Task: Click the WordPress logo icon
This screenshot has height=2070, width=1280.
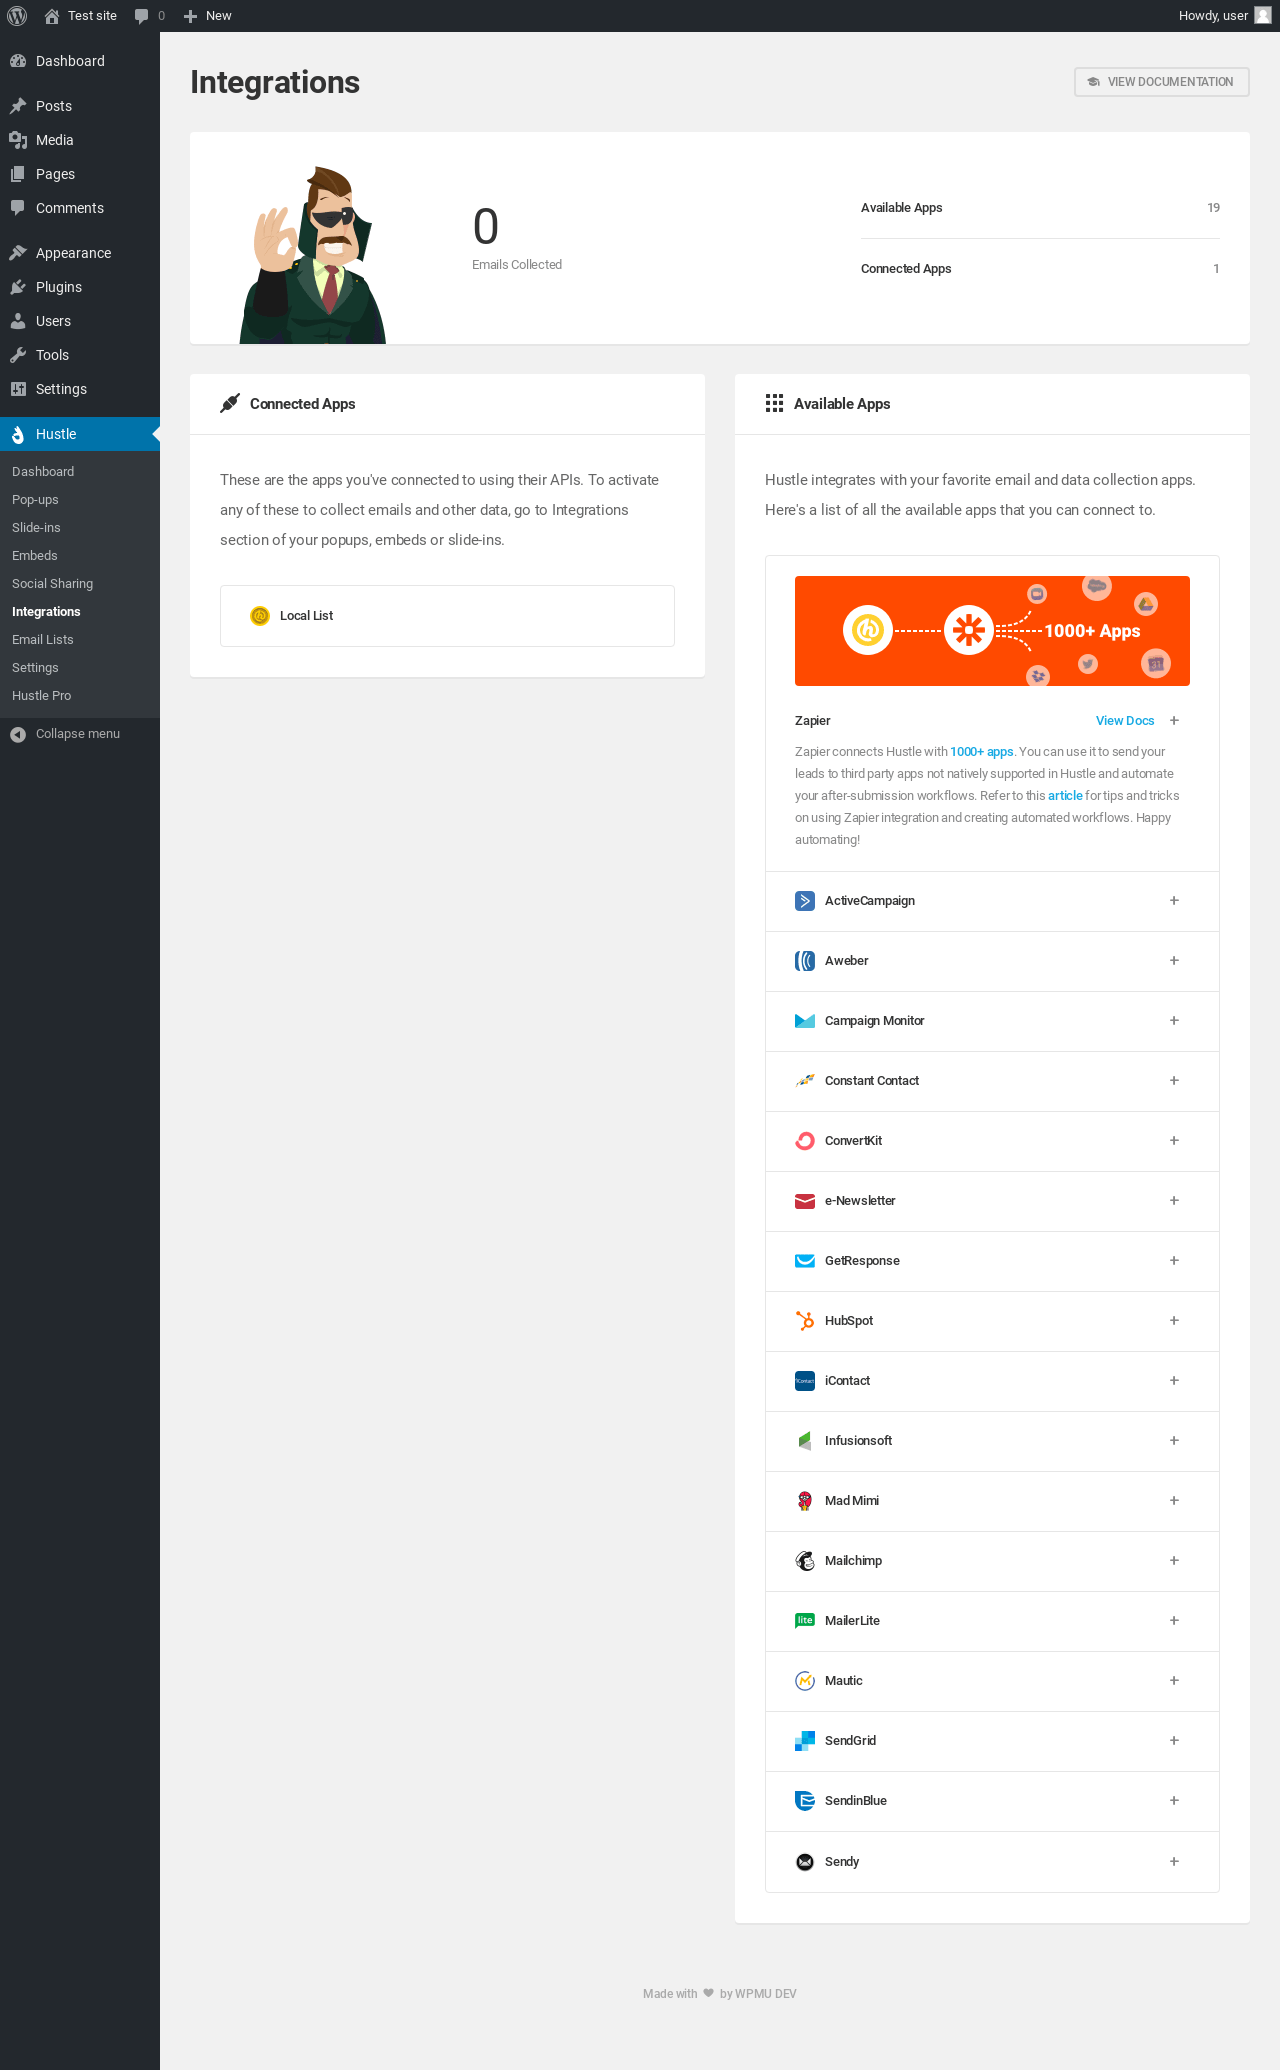Action: pyautogui.click(x=17, y=16)
